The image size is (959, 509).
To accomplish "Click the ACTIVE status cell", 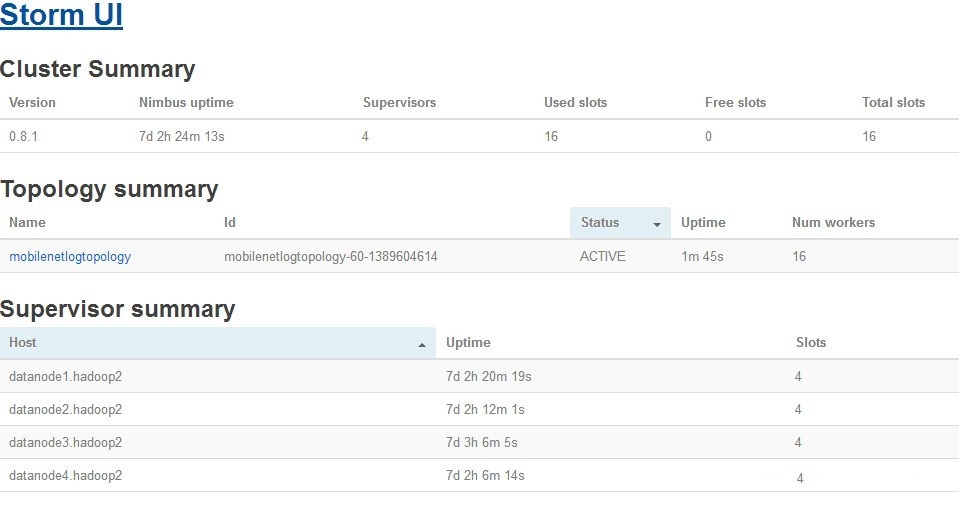I will [602, 256].
